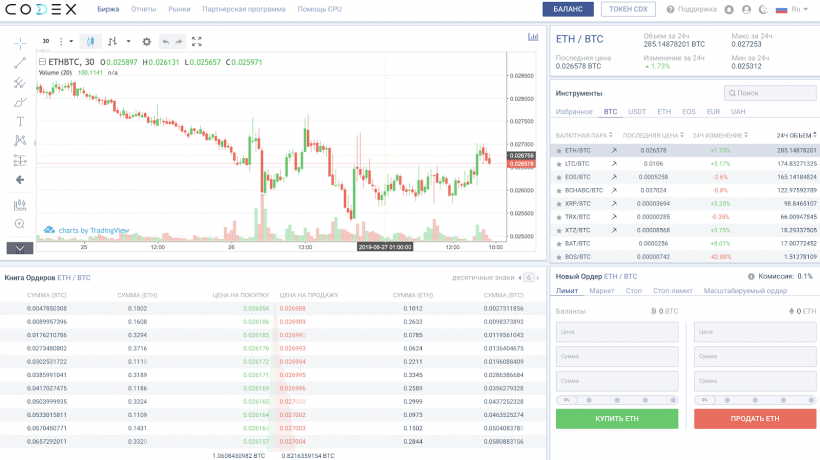Click ПРОДАТЬ ETH button
This screenshot has height=460, width=820.
coord(755,419)
